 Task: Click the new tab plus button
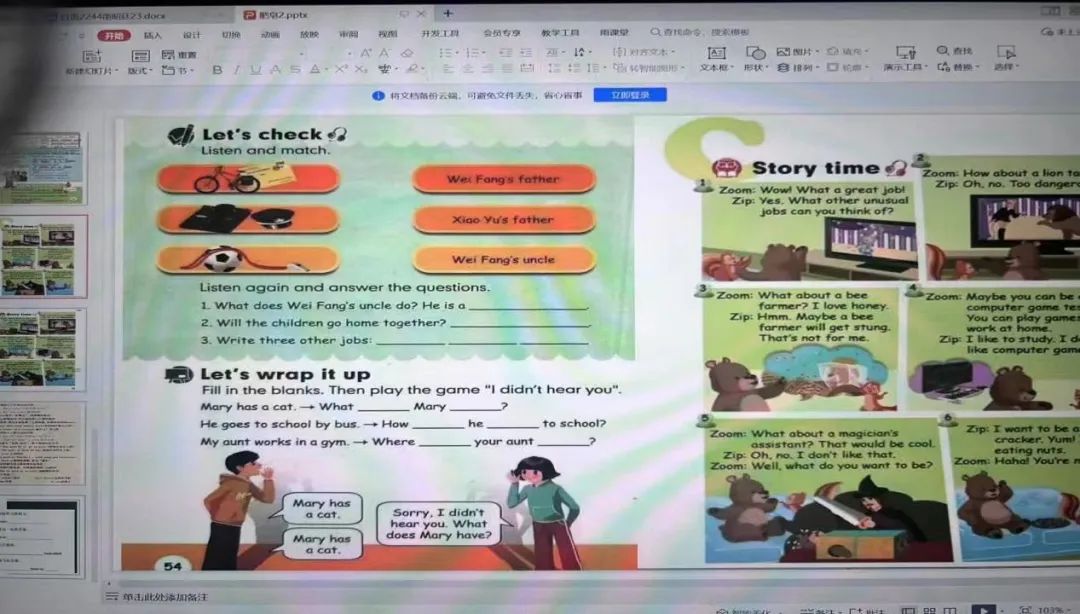pyautogui.click(x=448, y=13)
